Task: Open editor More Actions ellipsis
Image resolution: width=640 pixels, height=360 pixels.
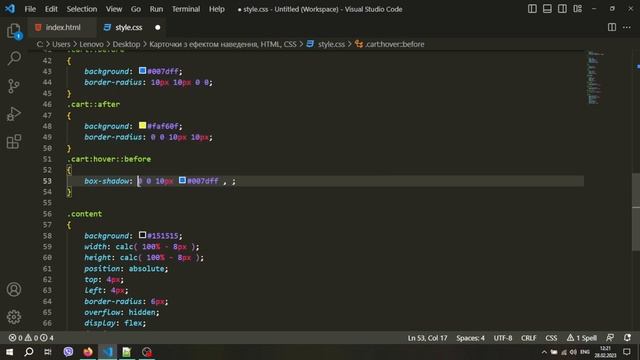Action: (627, 27)
